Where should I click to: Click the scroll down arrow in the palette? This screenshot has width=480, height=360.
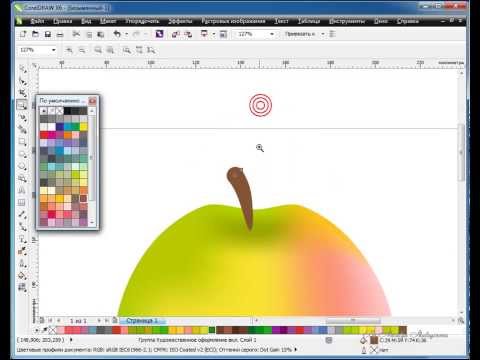(x=92, y=222)
